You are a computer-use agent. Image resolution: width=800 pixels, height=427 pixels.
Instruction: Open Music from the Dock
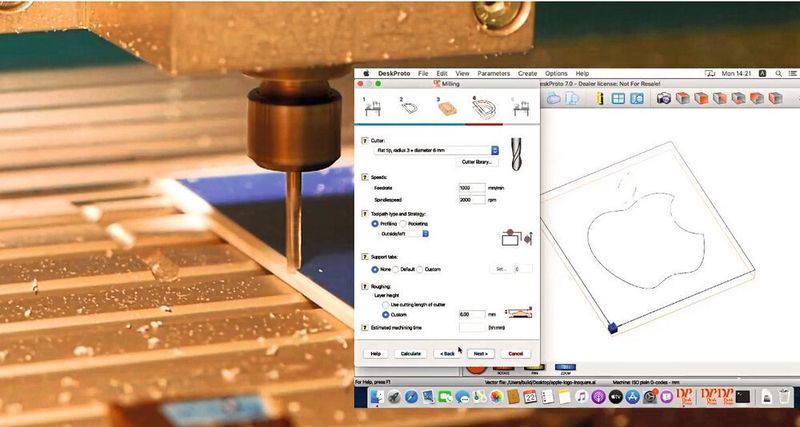point(581,397)
